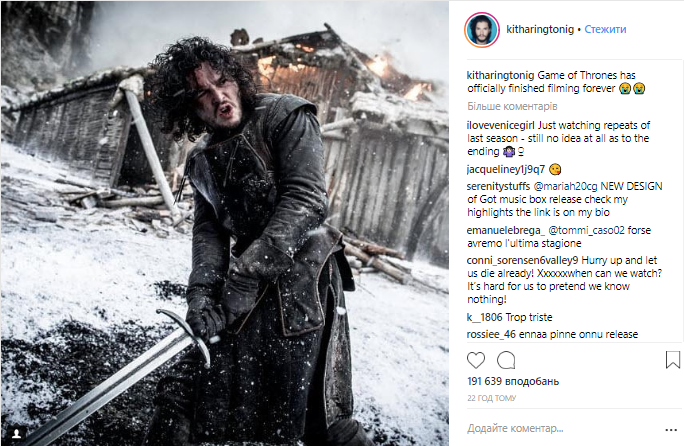This screenshot has width=684, height=446.
Task: Open kitharingtonig profile avatar
Action: (482, 30)
